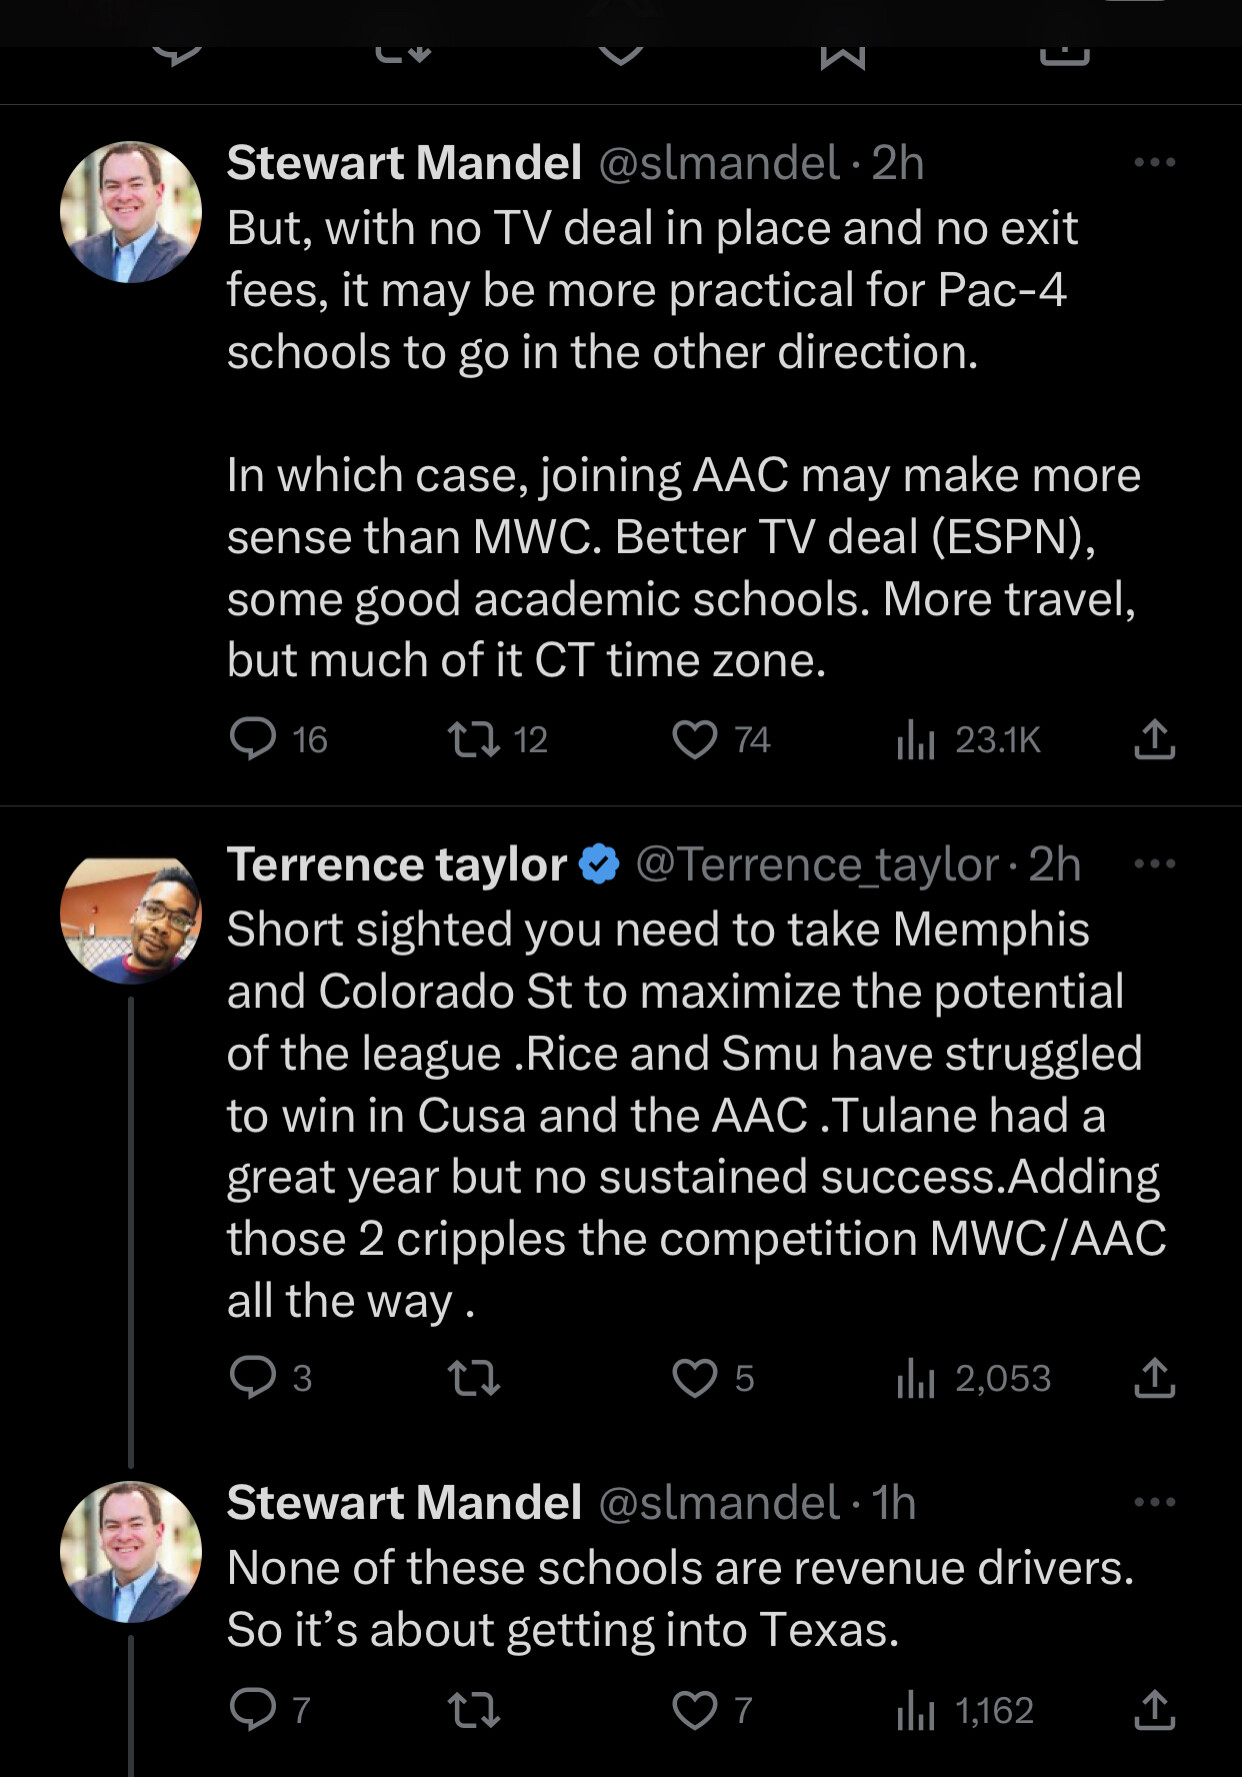
Task: Retweet Terrence taylor's tweet
Action: point(473,1378)
